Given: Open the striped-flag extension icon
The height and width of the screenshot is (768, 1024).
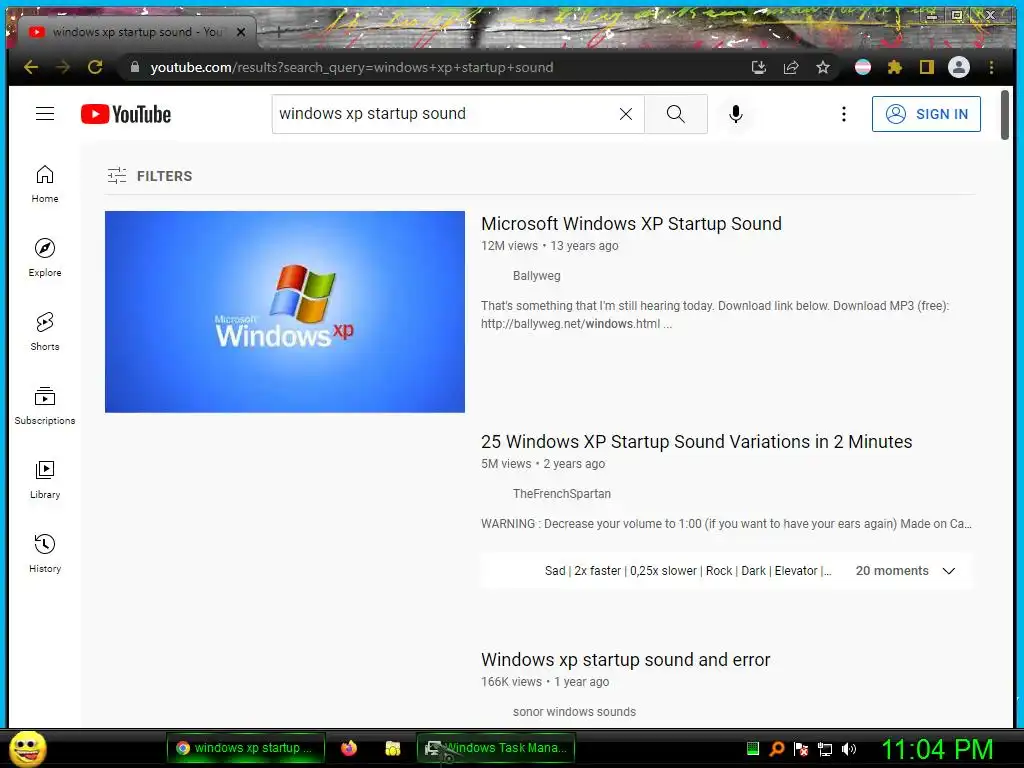Looking at the screenshot, I should point(863,67).
